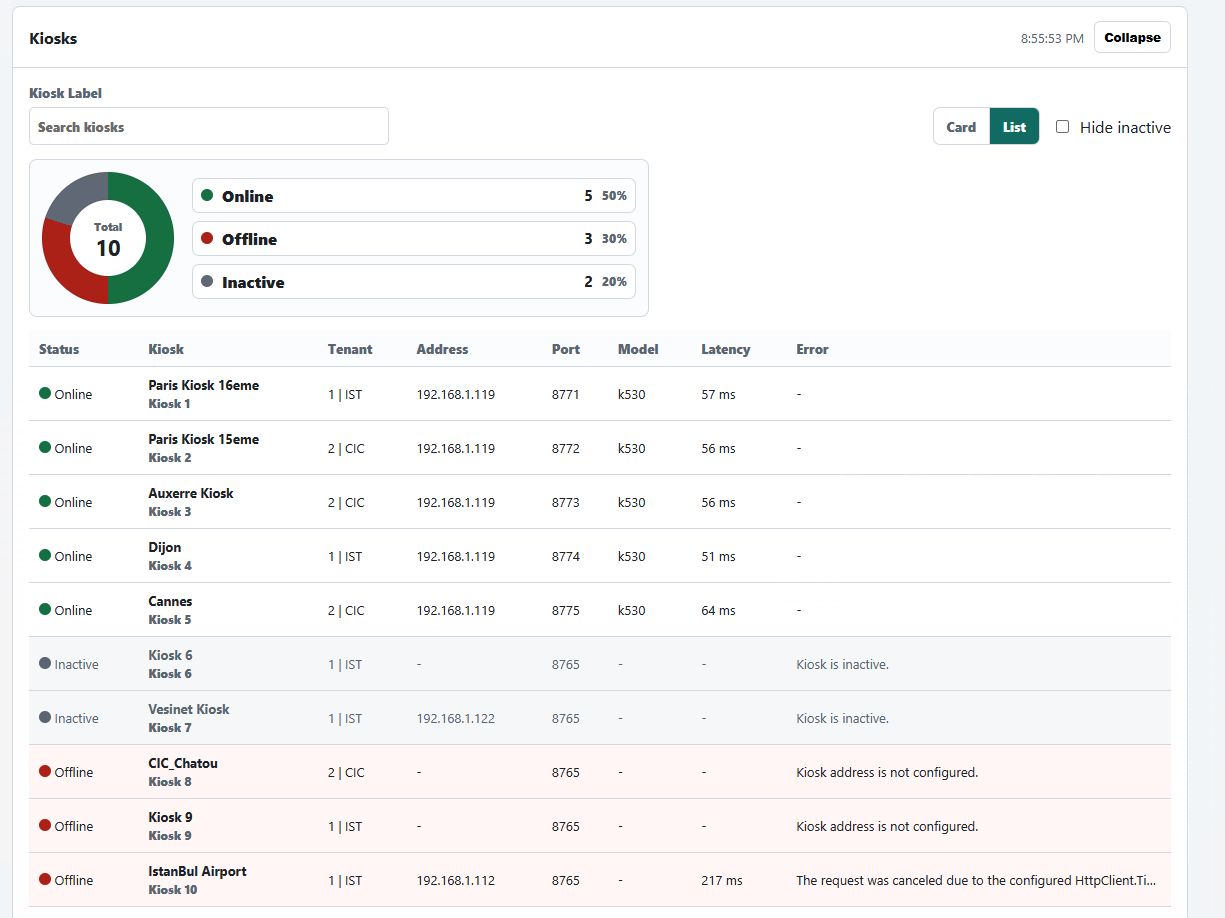Viewport: 1225px width, 918px height.
Task: Click the Tenant column header
Action: pos(350,349)
